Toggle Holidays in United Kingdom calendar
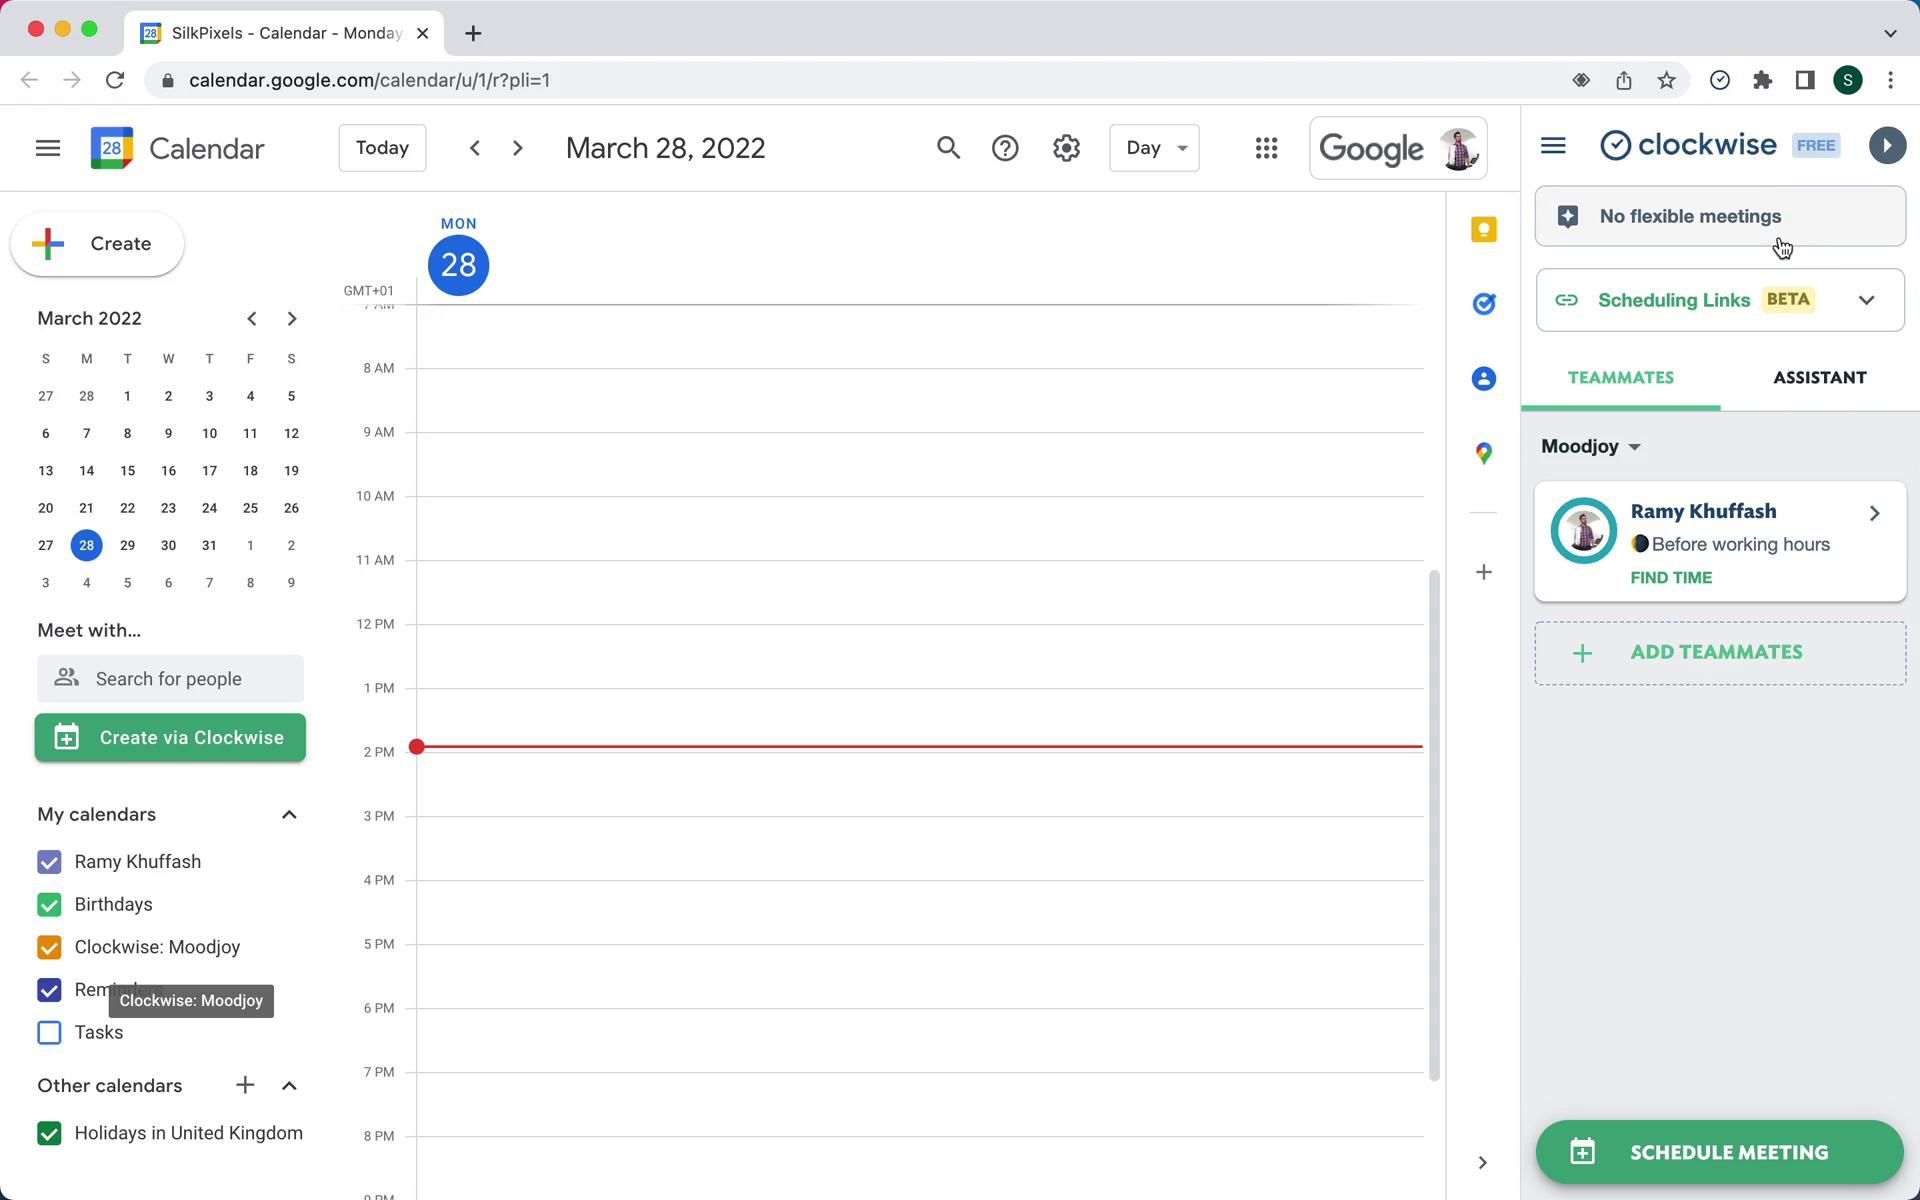 [x=49, y=1133]
